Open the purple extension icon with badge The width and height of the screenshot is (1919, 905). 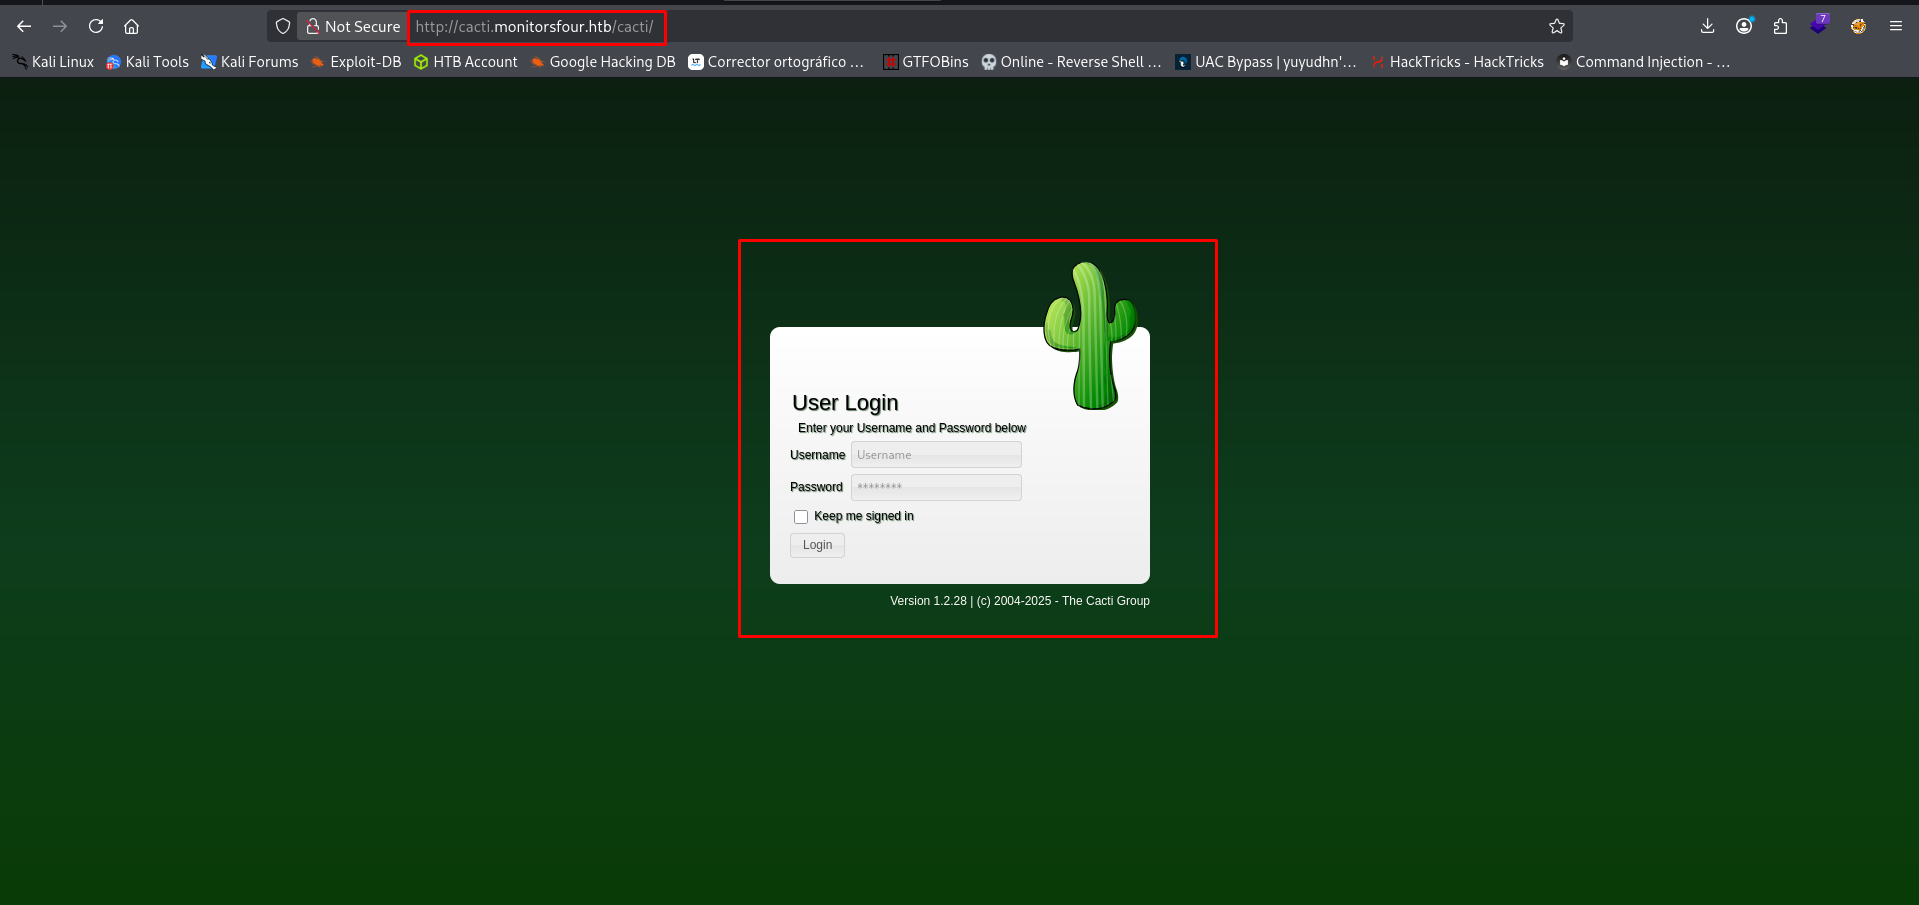pos(1818,27)
